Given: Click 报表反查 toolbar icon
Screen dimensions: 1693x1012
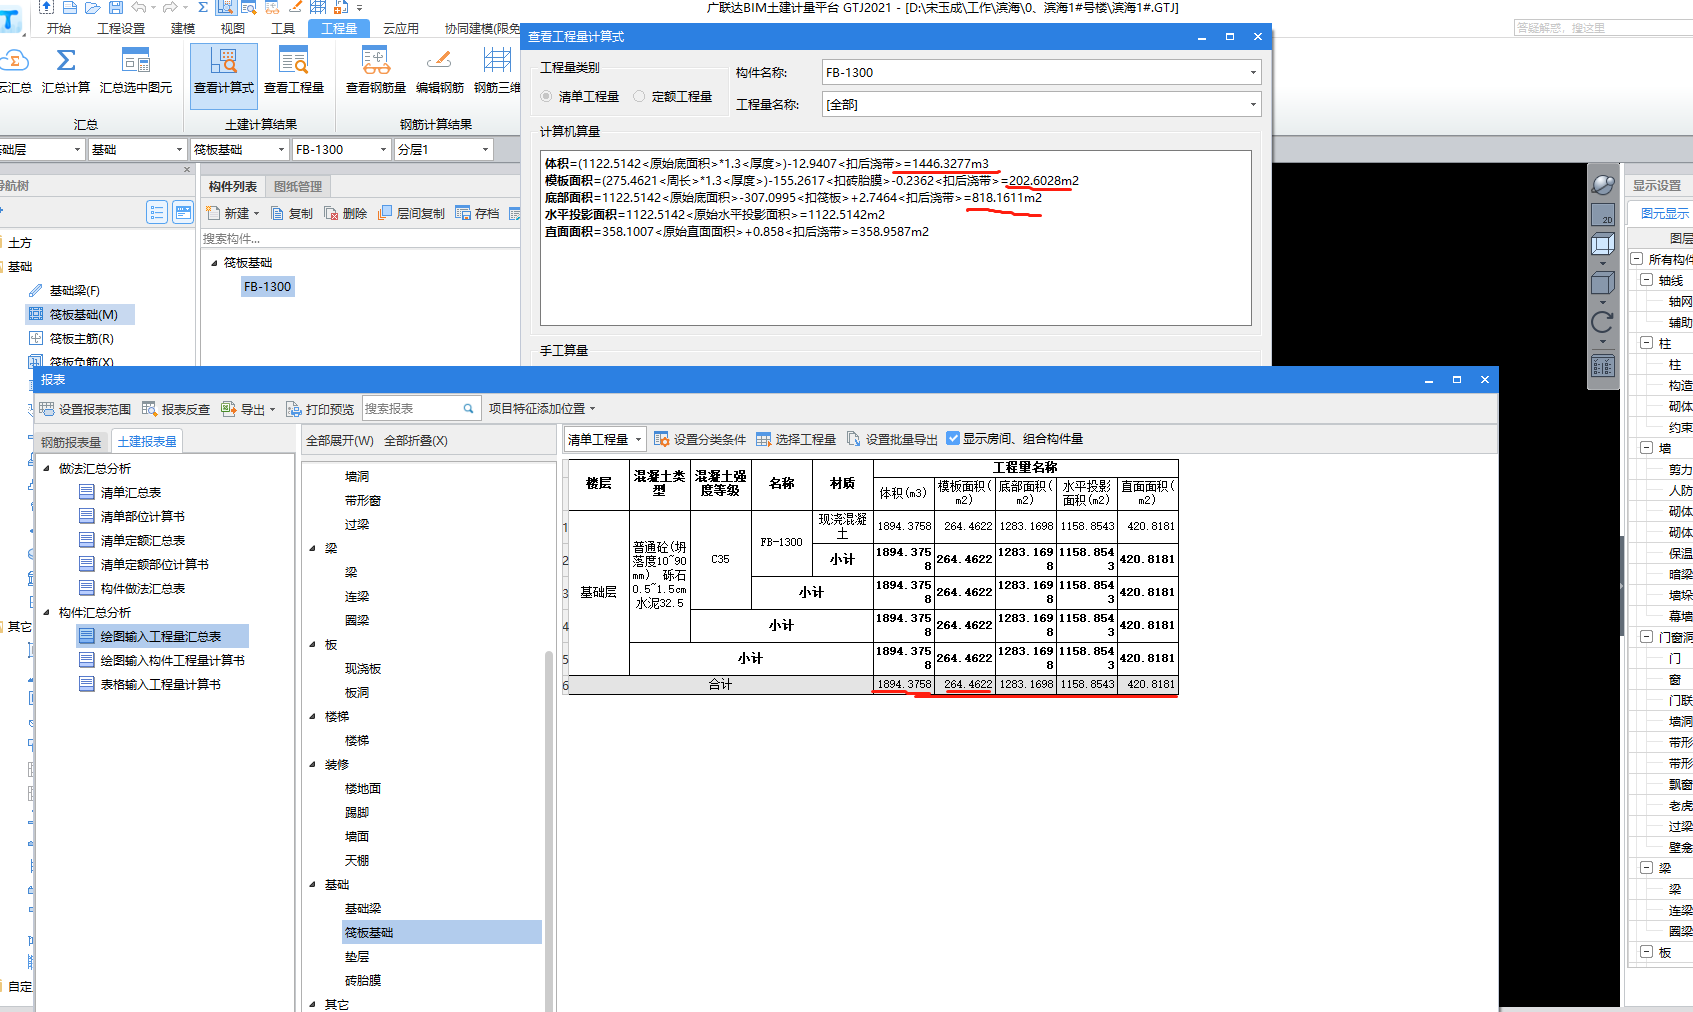Looking at the screenshot, I should point(149,409).
